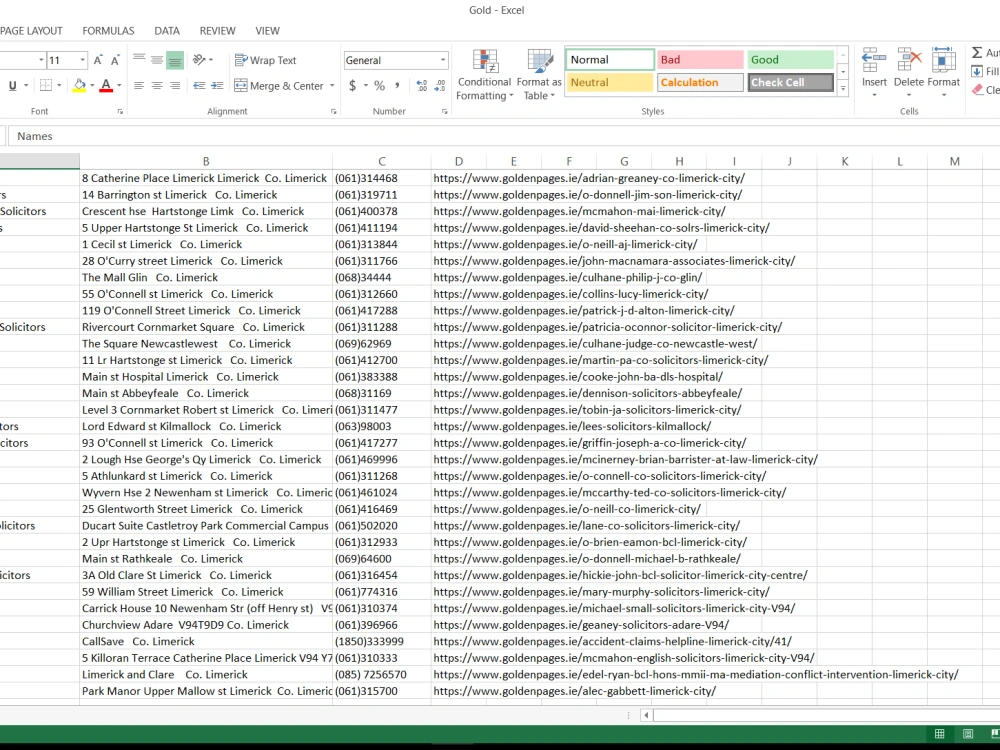The width and height of the screenshot is (1000, 750).
Task: Switch to Page Layout view in status bar
Action: pos(967,734)
